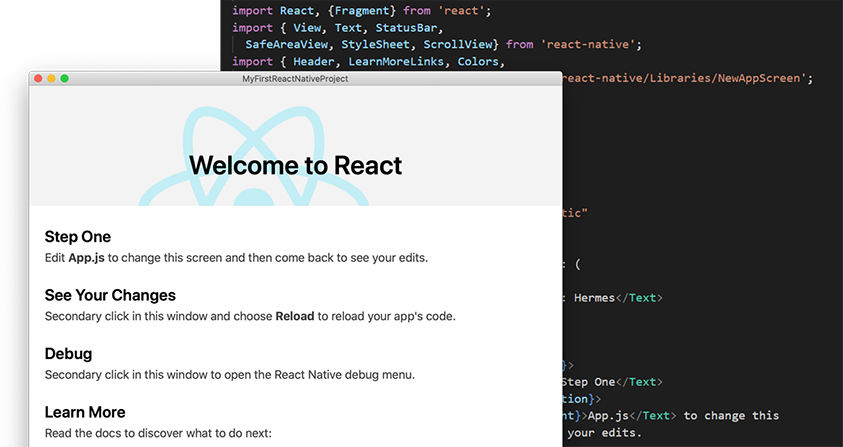Click the green full-screen window button
The width and height of the screenshot is (843, 447).
click(x=64, y=78)
